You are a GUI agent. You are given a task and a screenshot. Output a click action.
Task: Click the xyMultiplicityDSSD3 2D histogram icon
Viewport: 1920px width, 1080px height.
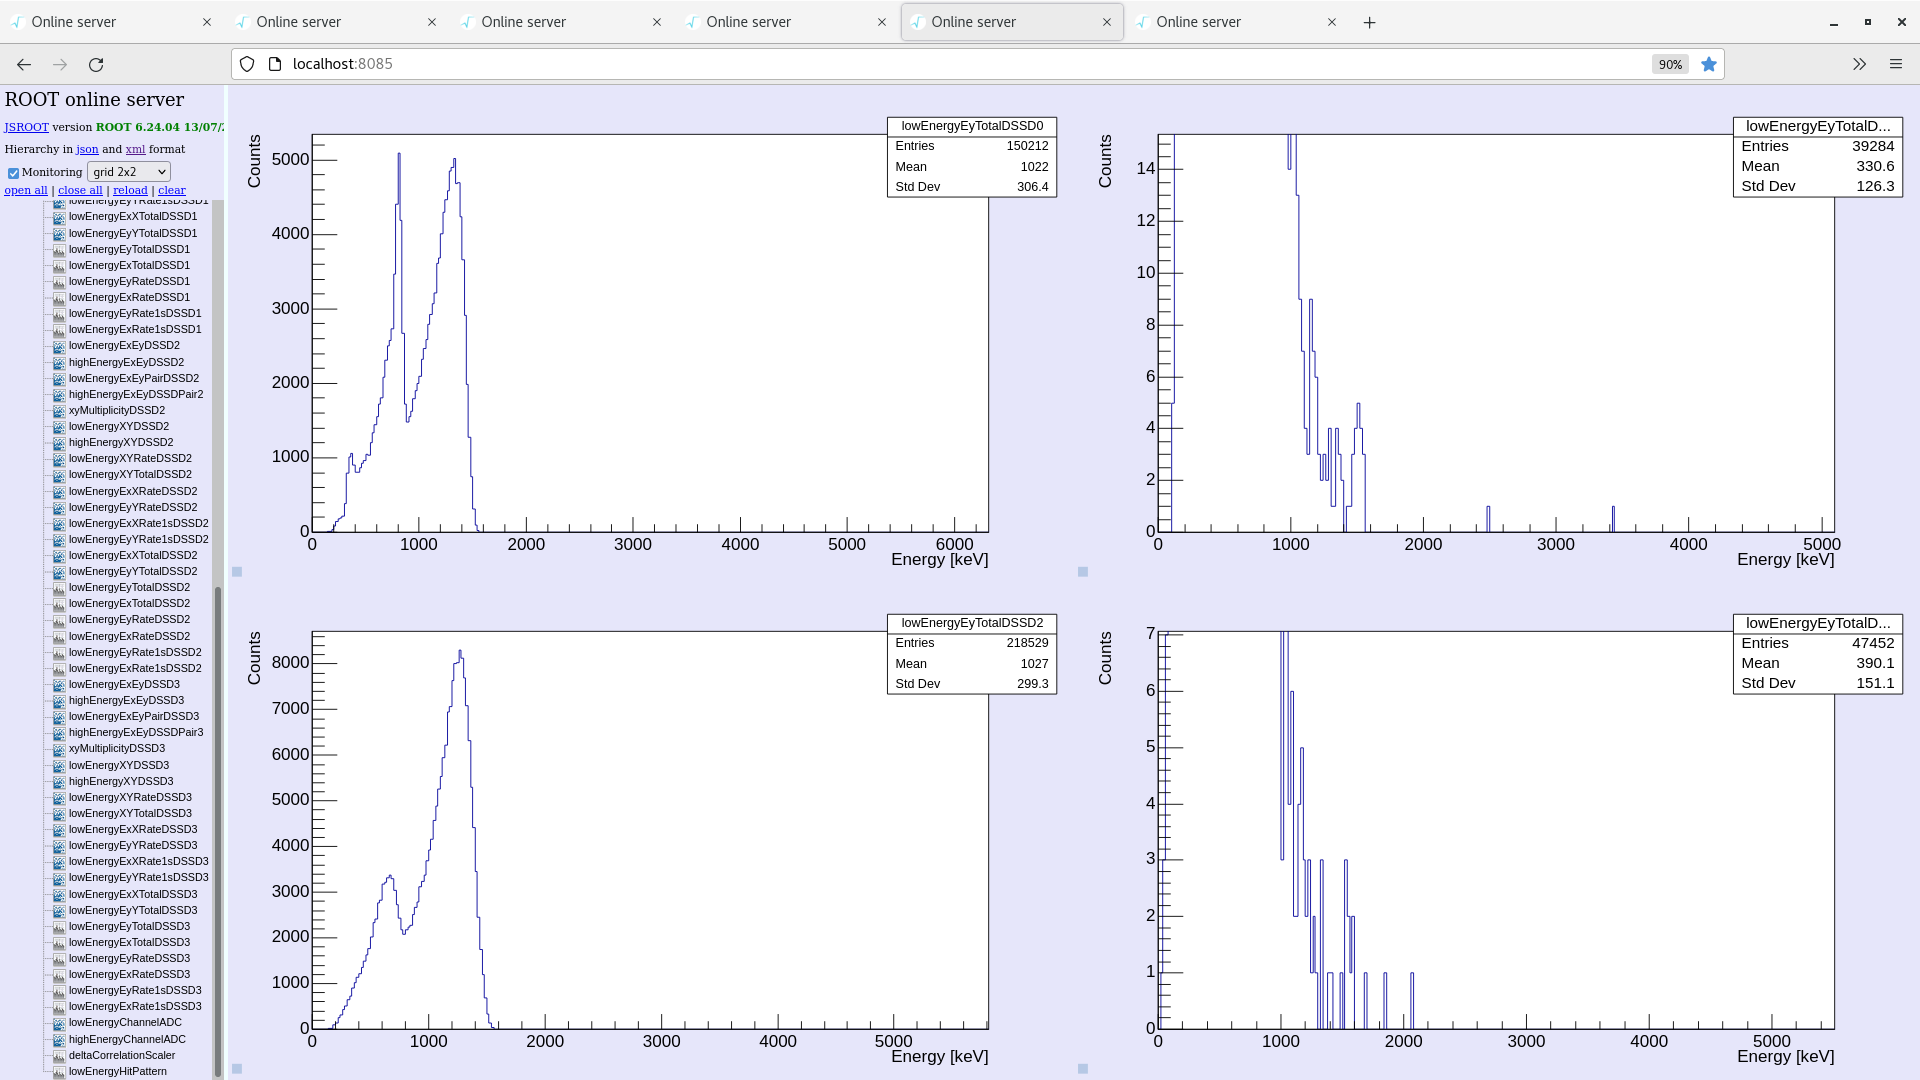[59, 749]
